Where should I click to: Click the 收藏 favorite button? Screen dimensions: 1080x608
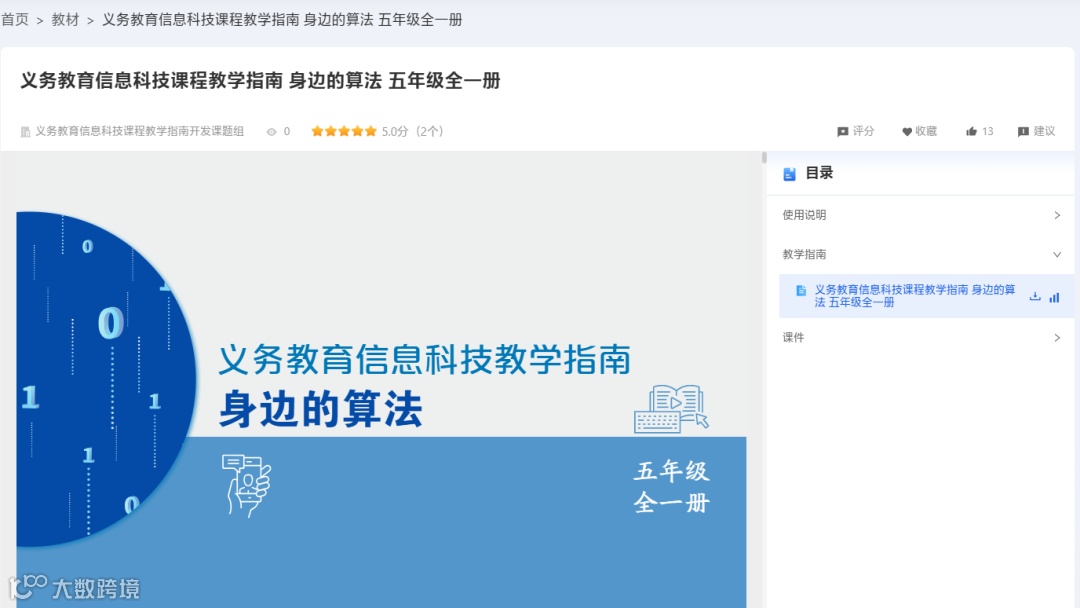(920, 131)
